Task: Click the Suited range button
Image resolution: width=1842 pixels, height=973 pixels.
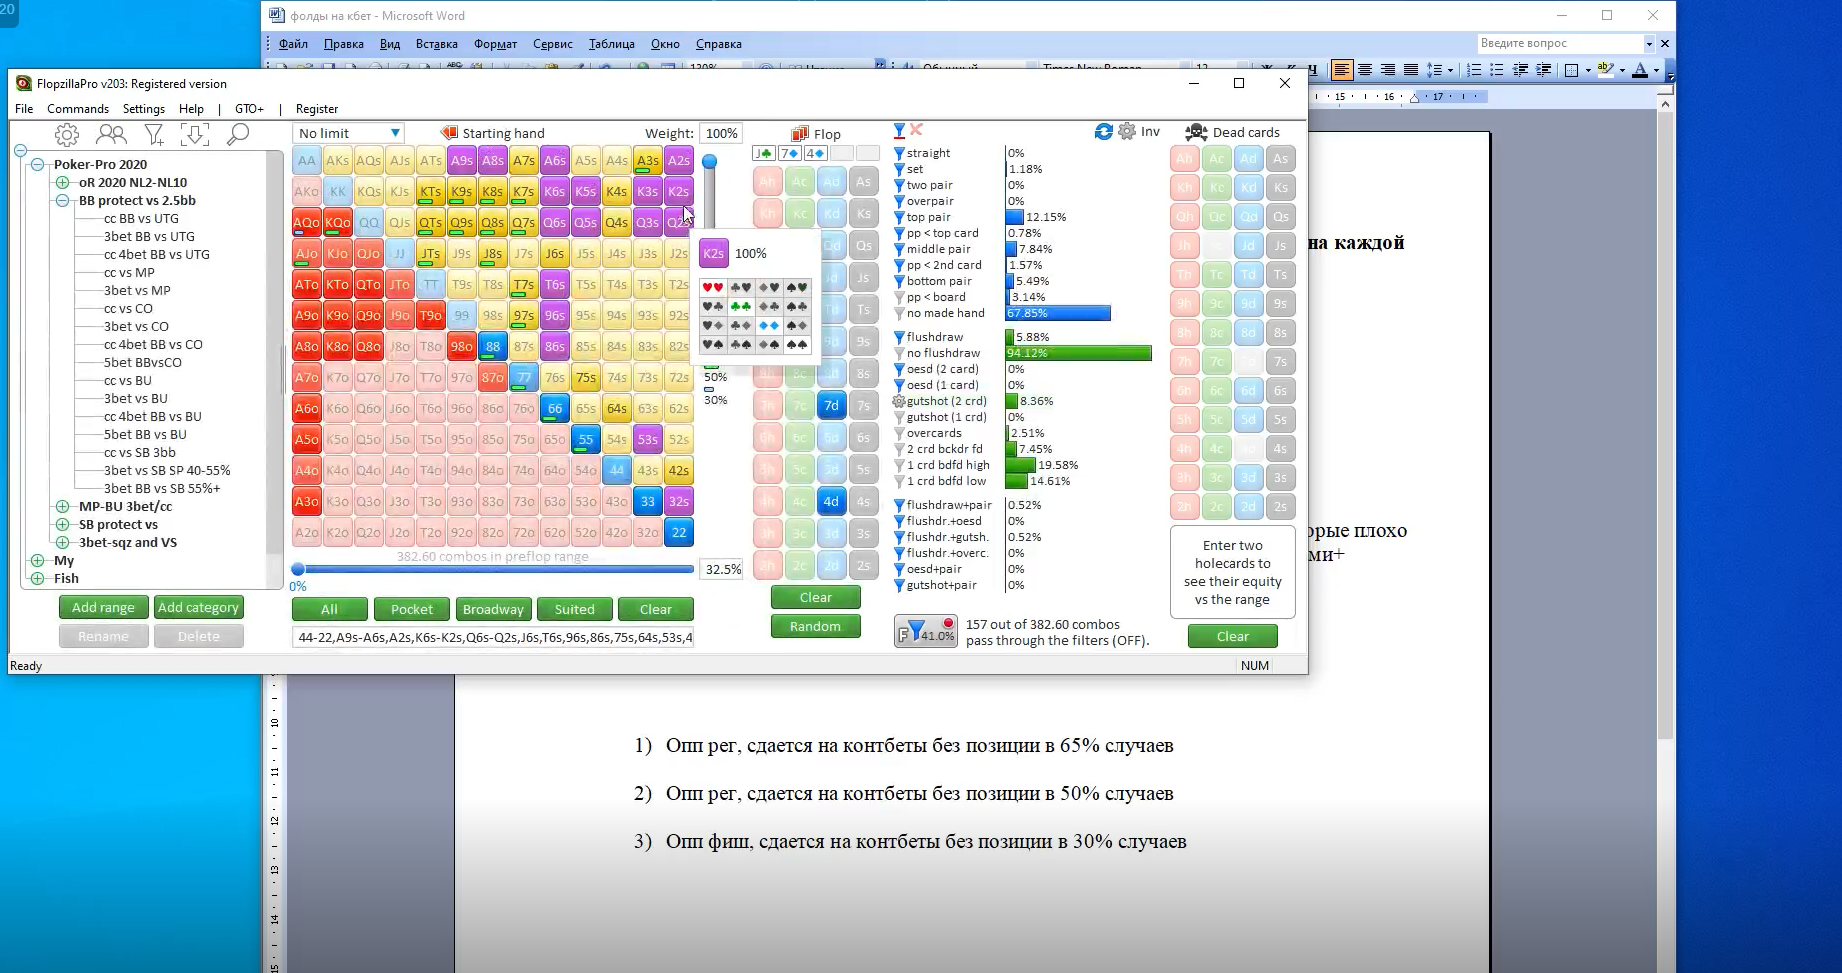Action: 575,609
